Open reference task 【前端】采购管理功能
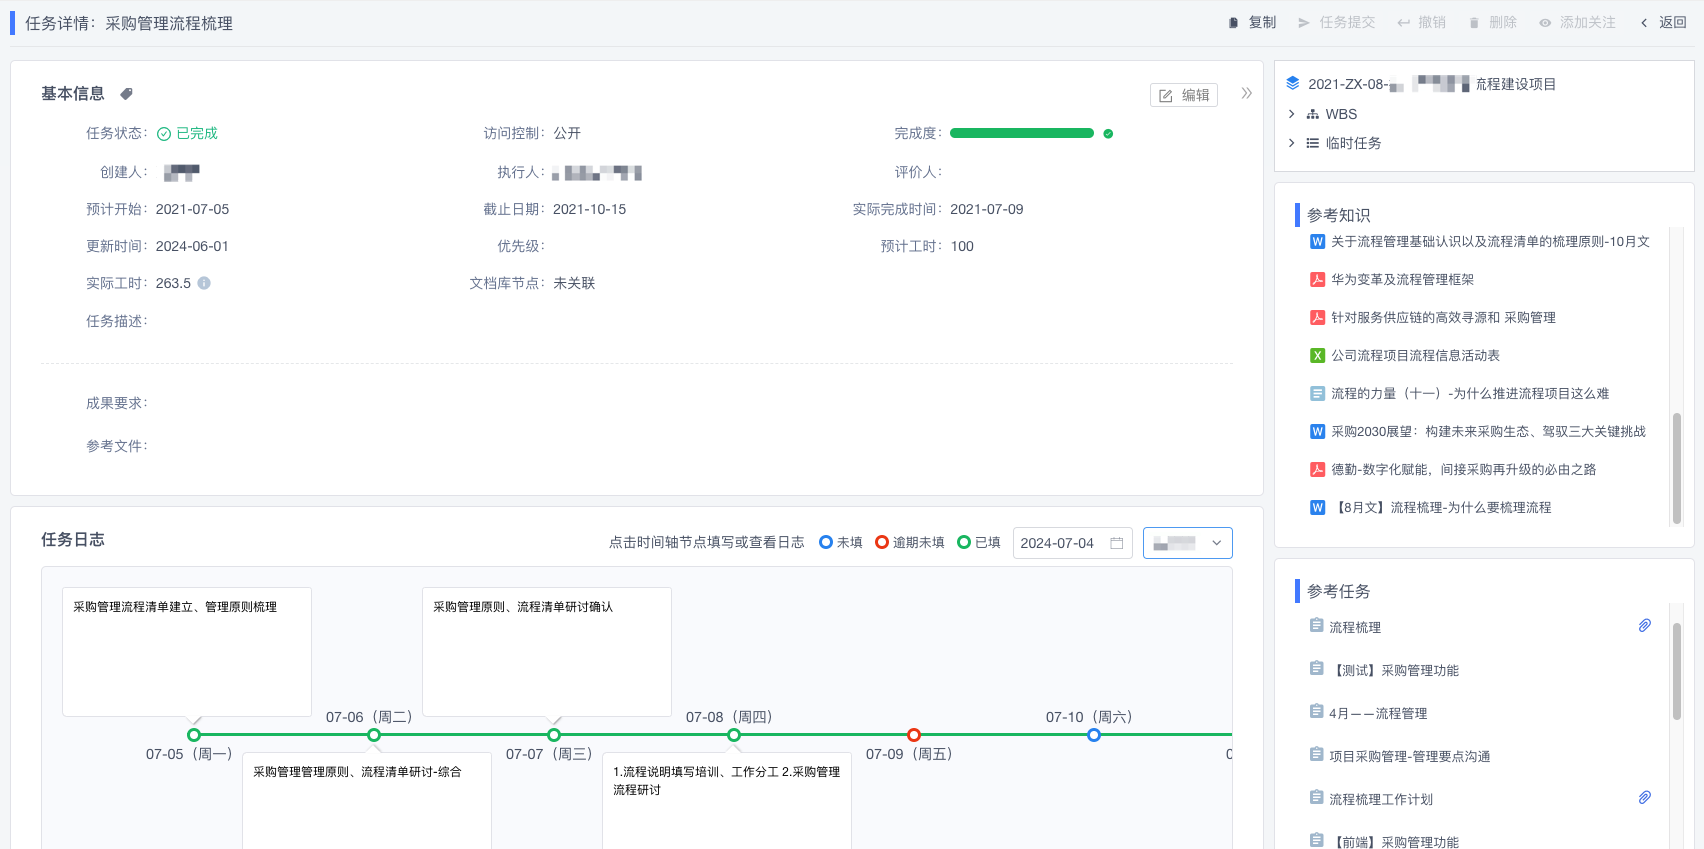The image size is (1704, 849). (x=1395, y=842)
